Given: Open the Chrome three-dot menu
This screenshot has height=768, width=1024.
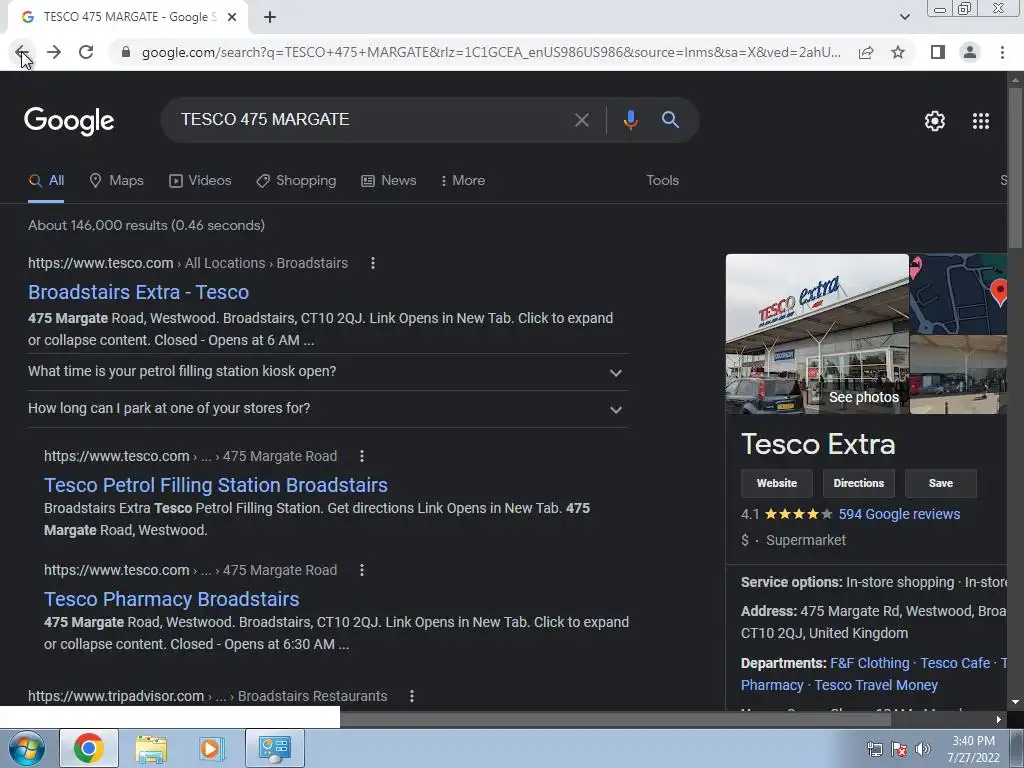Looking at the screenshot, I should tap(1002, 52).
